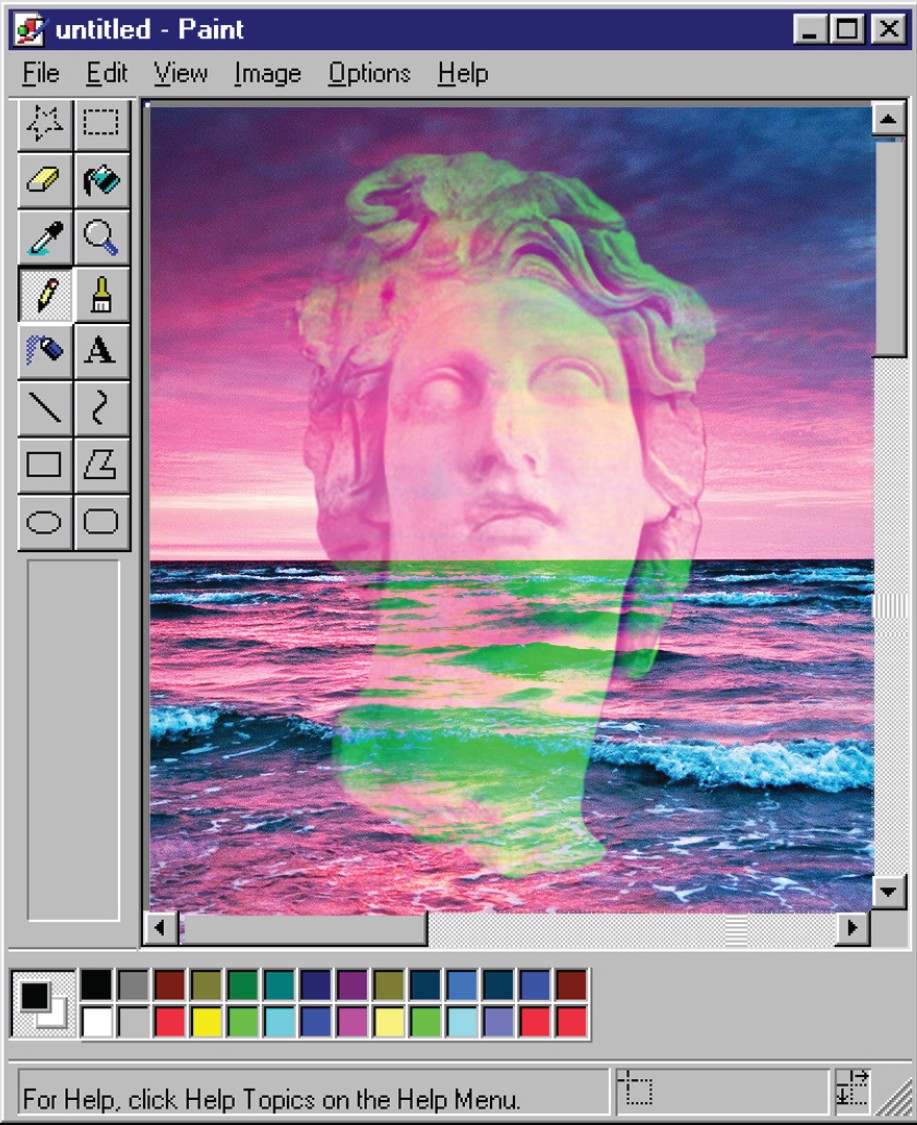Click the horizontal scrollbar right arrow

(x=852, y=928)
